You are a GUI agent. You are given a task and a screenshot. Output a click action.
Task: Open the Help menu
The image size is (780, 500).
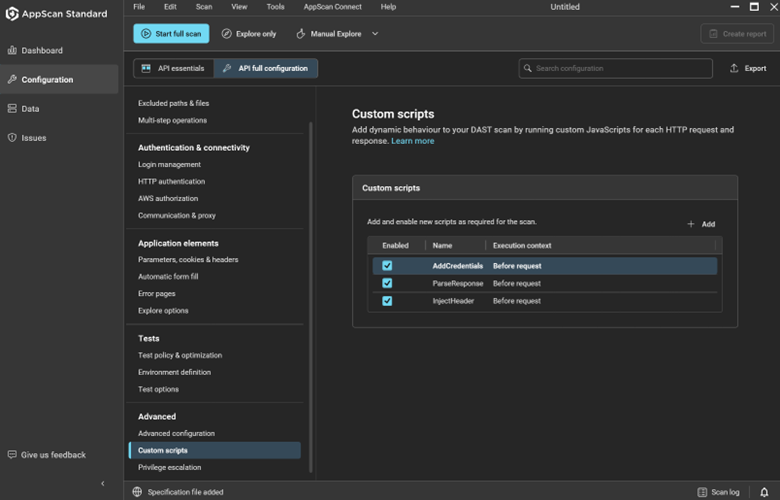coord(389,7)
